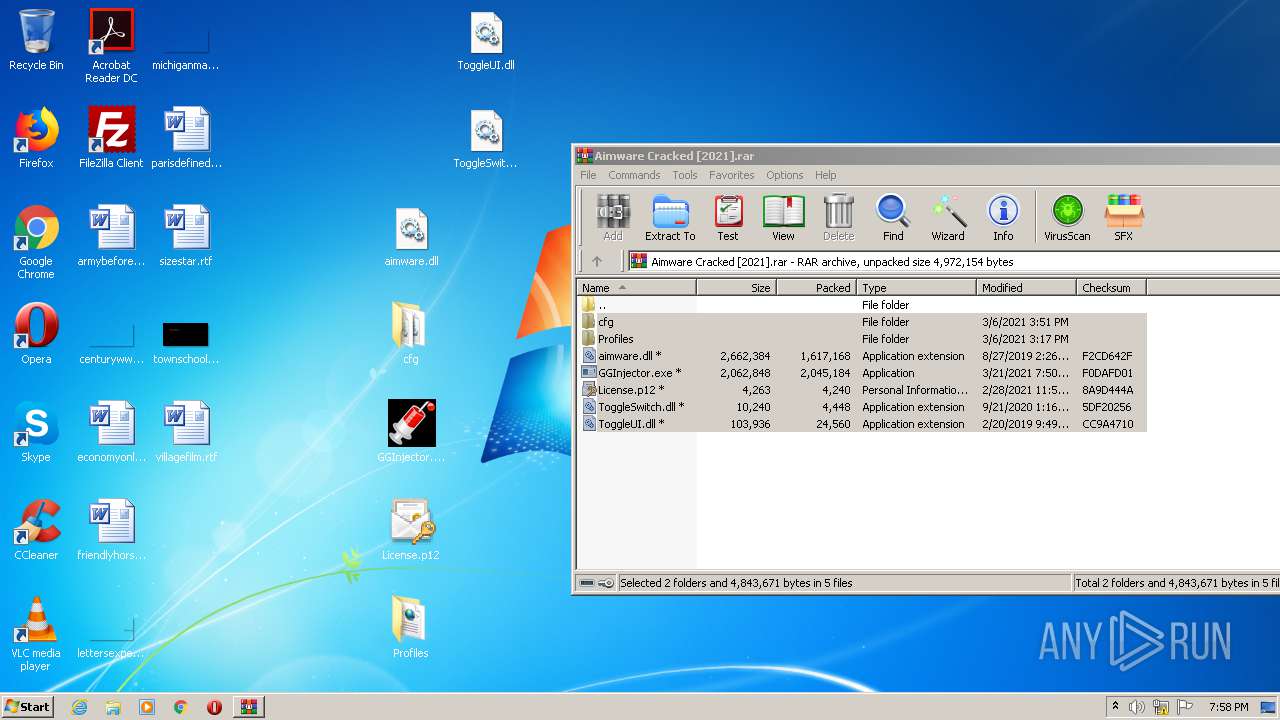Select the sizestar.rtf desktop document
The width and height of the screenshot is (1280, 720).
[x=186, y=236]
